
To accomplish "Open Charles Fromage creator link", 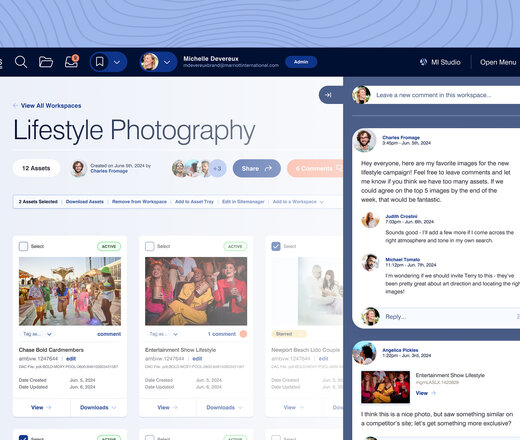I will tap(109, 171).
